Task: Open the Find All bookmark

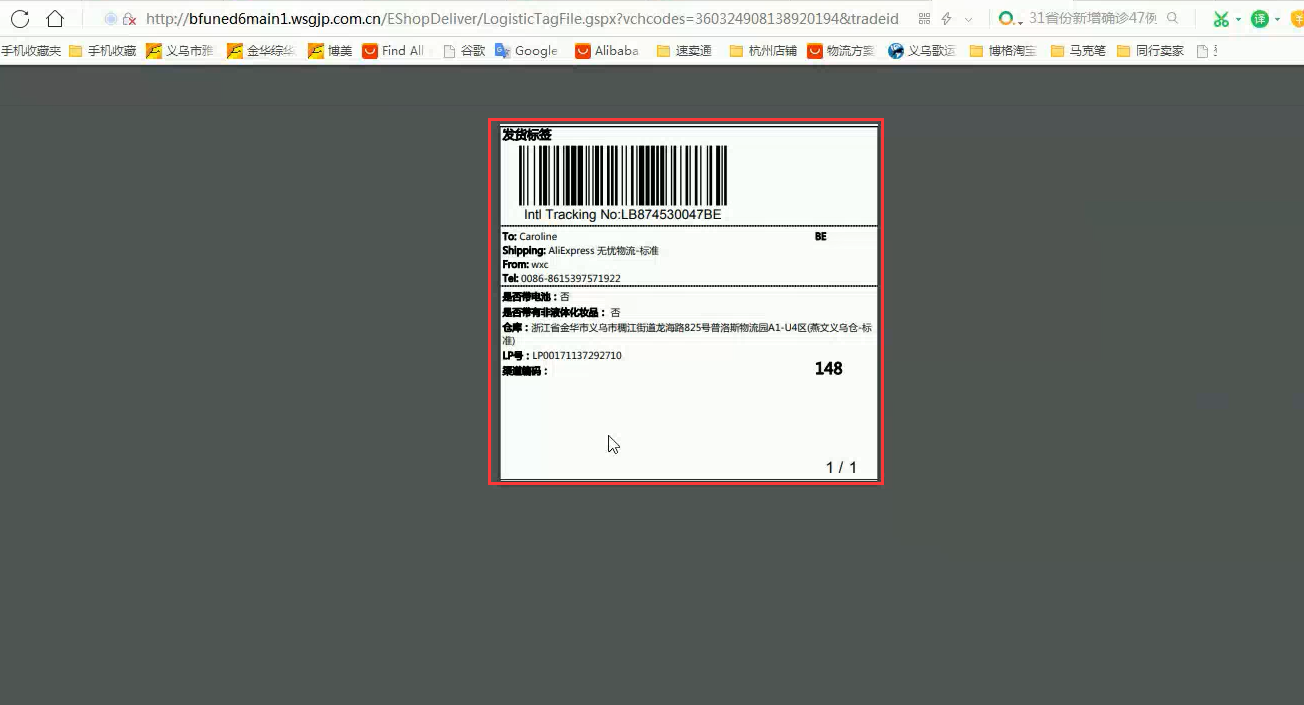Action: coord(393,51)
